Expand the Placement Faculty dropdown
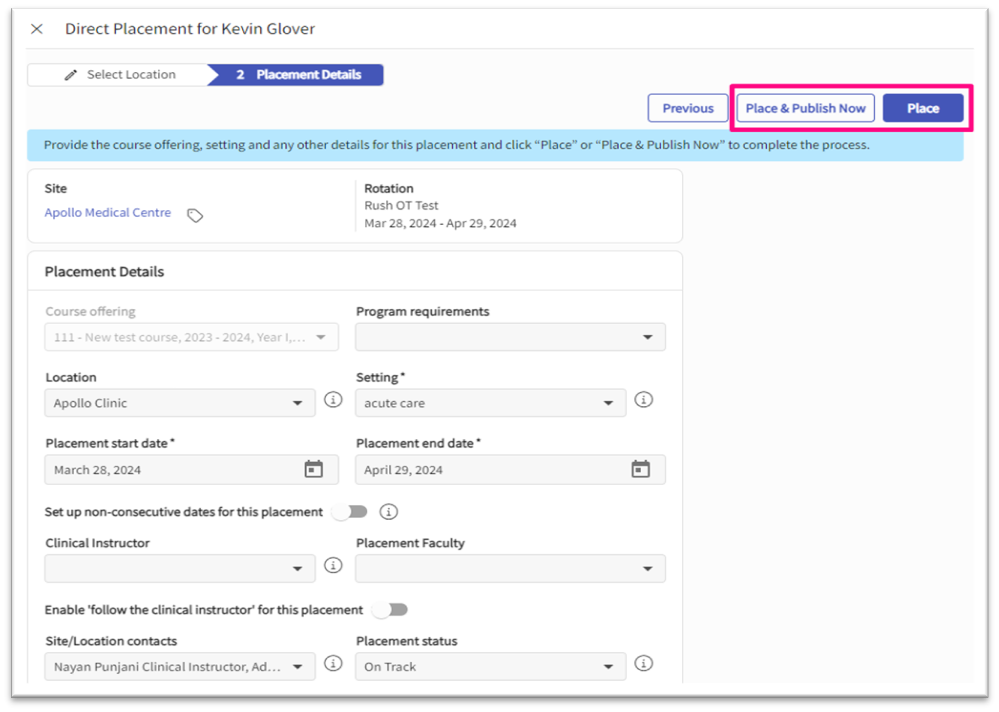Image resolution: width=999 pixels, height=712 pixels. pos(510,568)
